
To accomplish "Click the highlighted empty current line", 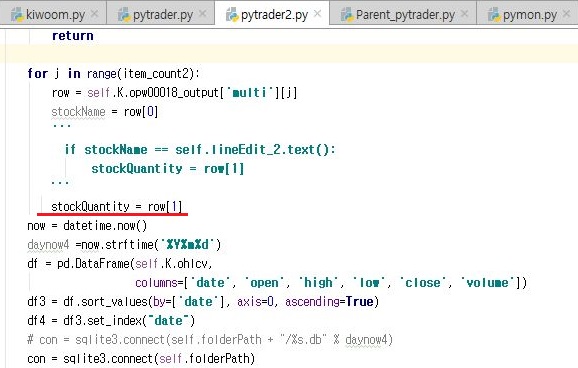I will click(289, 54).
